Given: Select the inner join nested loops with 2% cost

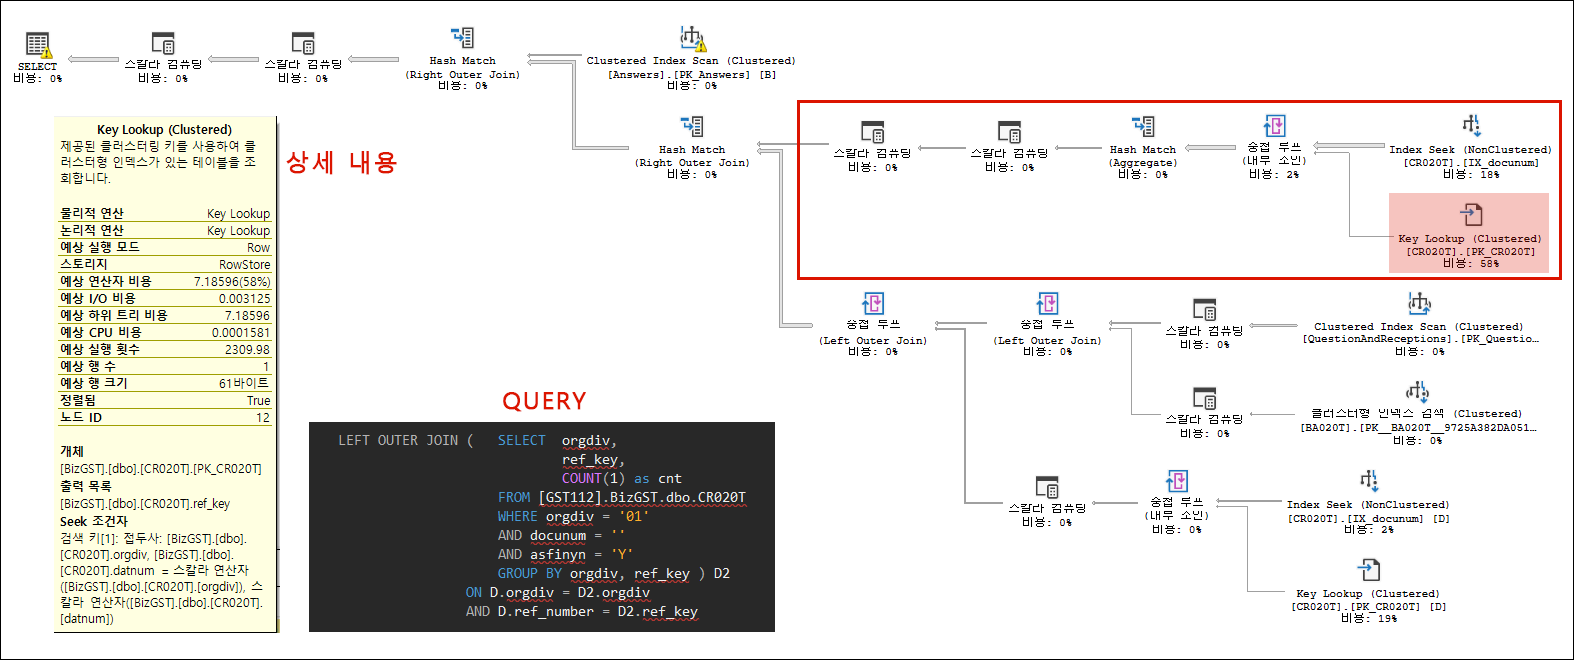Looking at the screenshot, I should [x=1274, y=127].
